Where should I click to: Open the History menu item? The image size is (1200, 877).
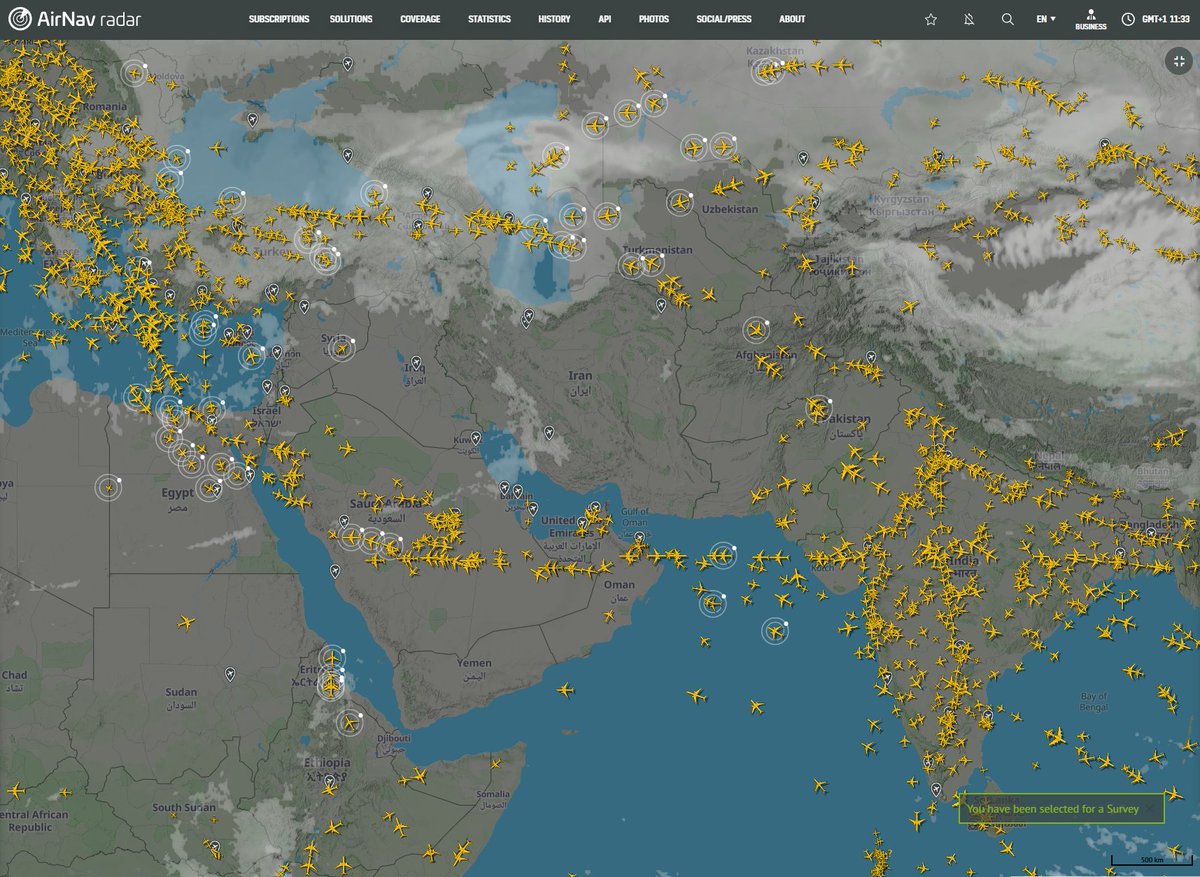(554, 19)
